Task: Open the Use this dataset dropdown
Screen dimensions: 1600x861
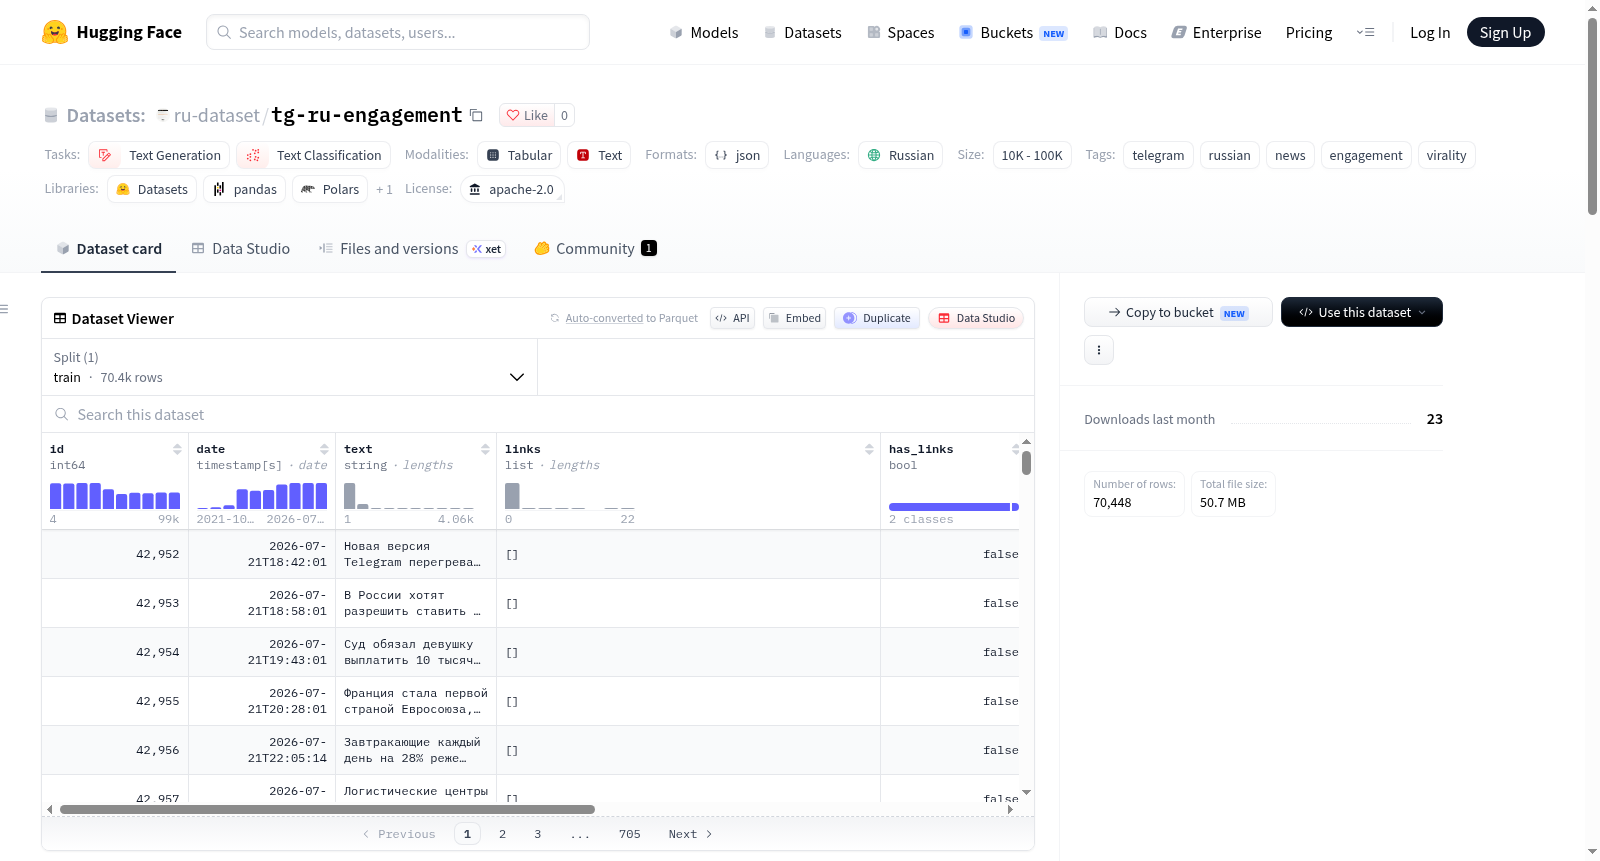Action: tap(1362, 312)
